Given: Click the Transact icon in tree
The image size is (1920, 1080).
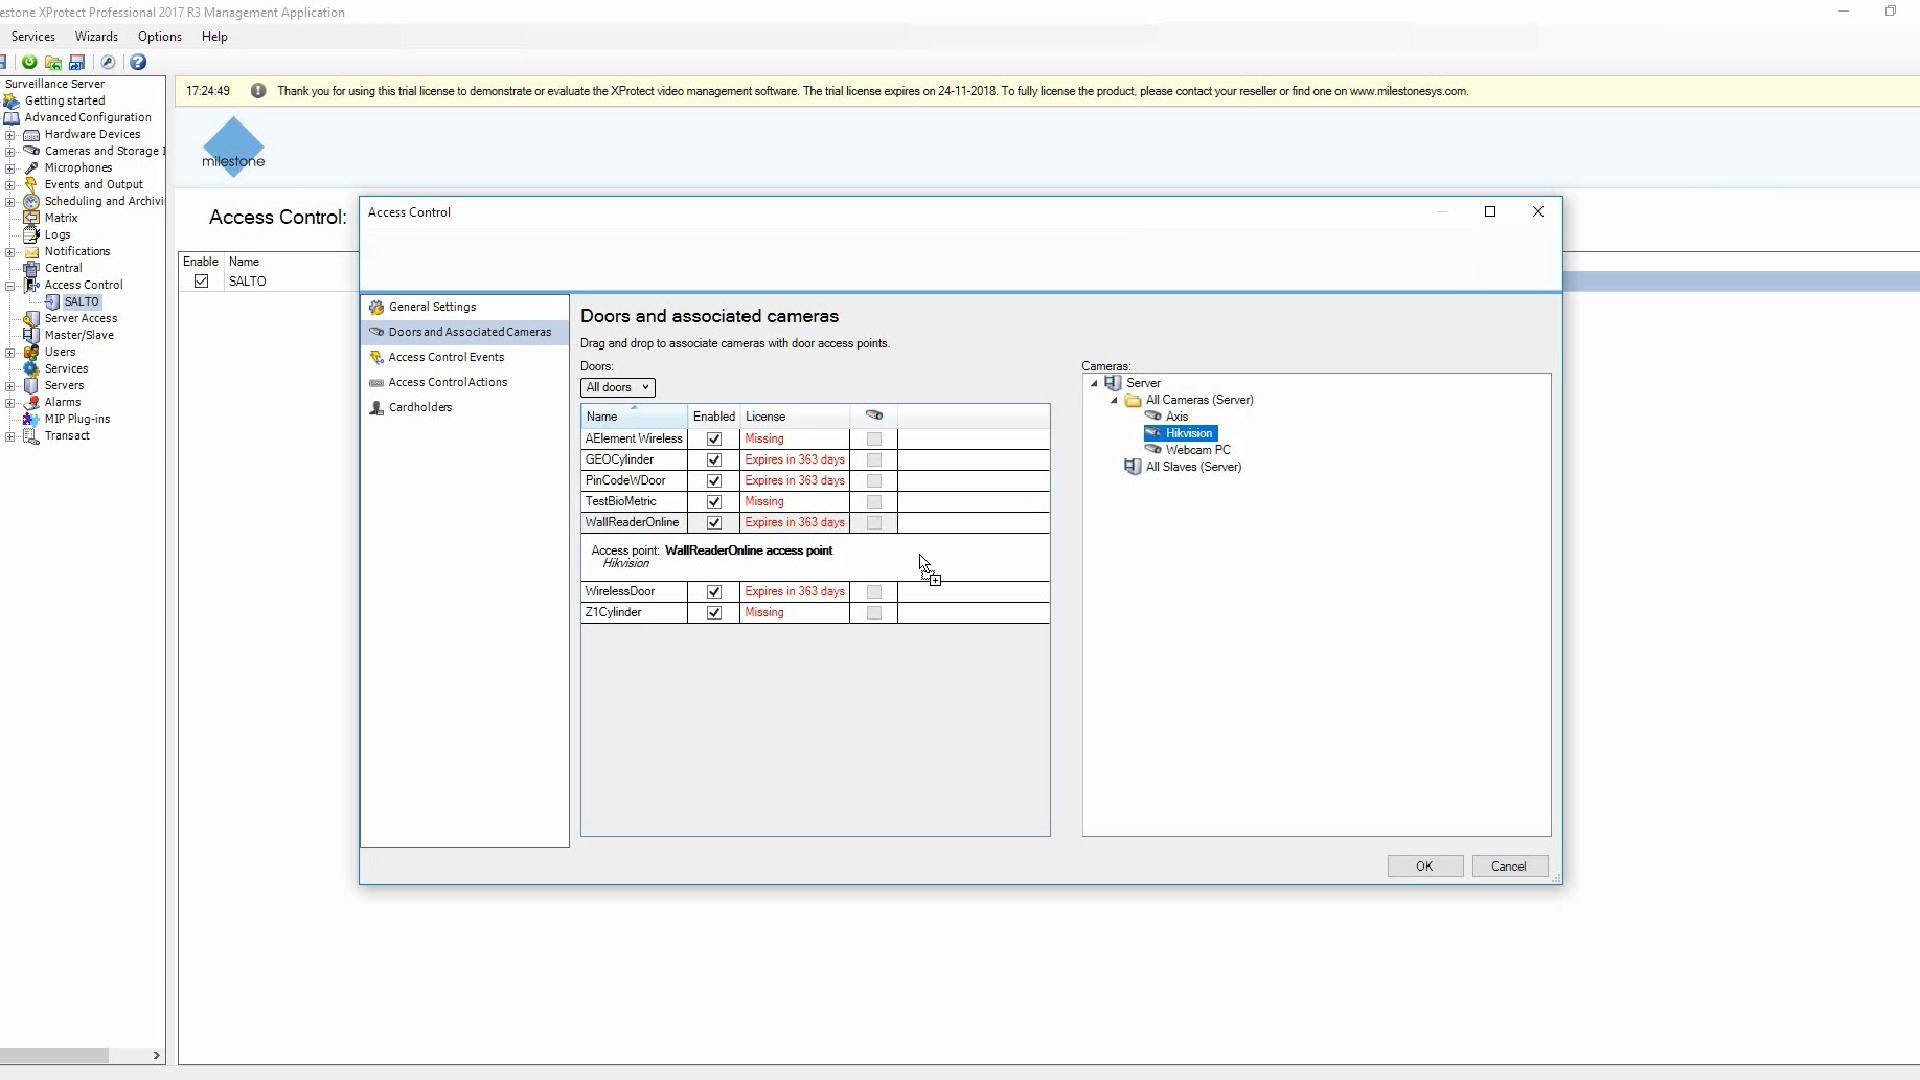Looking at the screenshot, I should click(32, 436).
